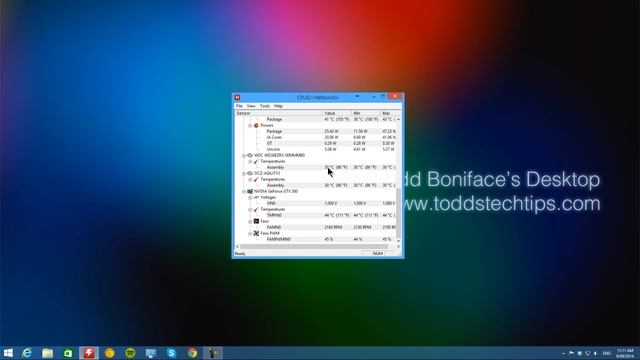Collapse the NVIDIA GeForce GTX 580 node
The image size is (640, 360).
coord(244,191)
